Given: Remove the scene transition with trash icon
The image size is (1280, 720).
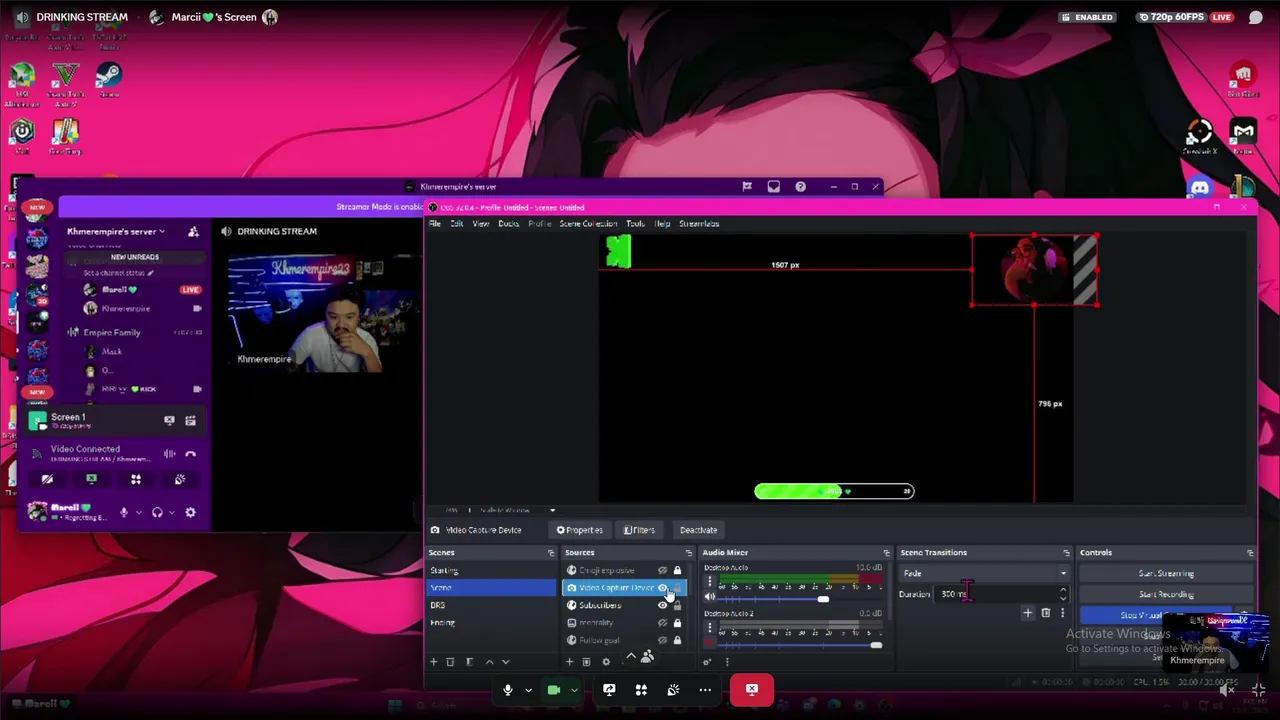Looking at the screenshot, I should pos(1046,613).
